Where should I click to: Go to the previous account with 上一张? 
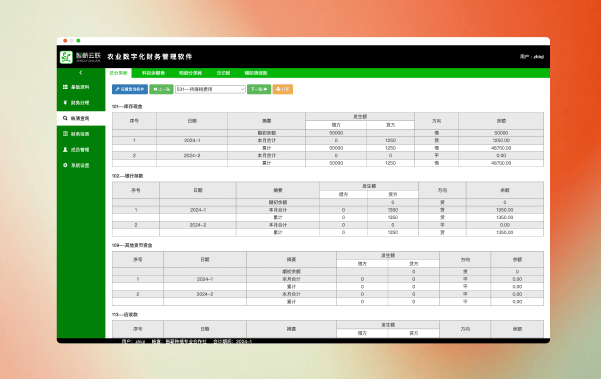coord(161,89)
